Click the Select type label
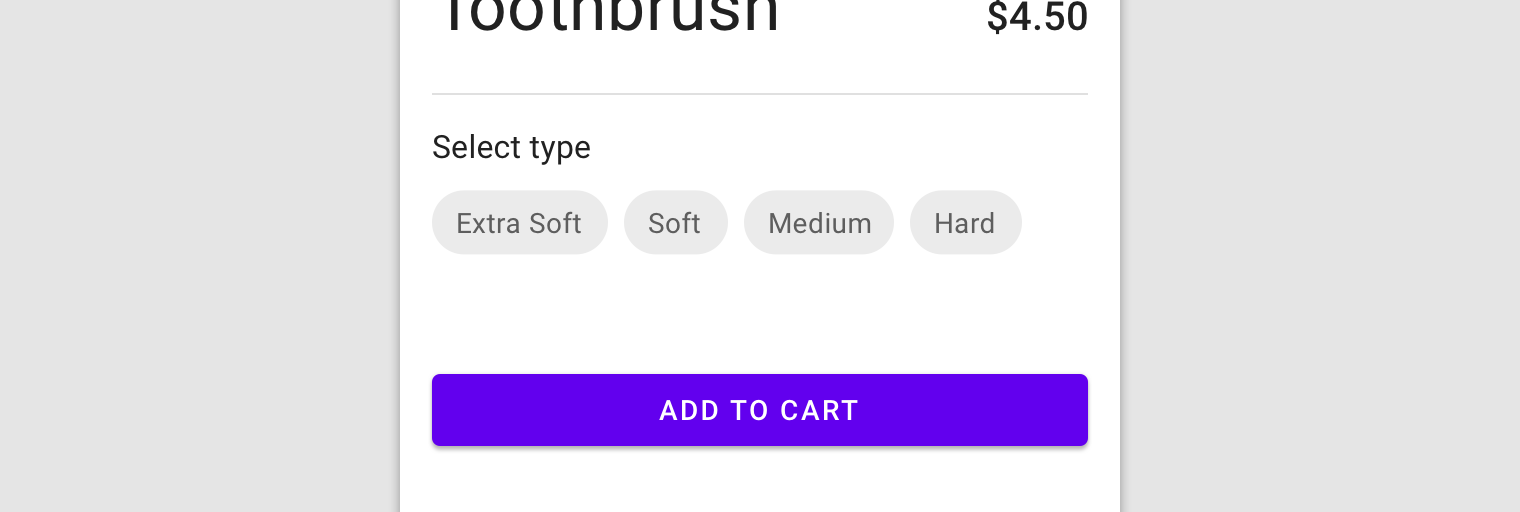Image resolution: width=1520 pixels, height=512 pixels. (x=511, y=147)
